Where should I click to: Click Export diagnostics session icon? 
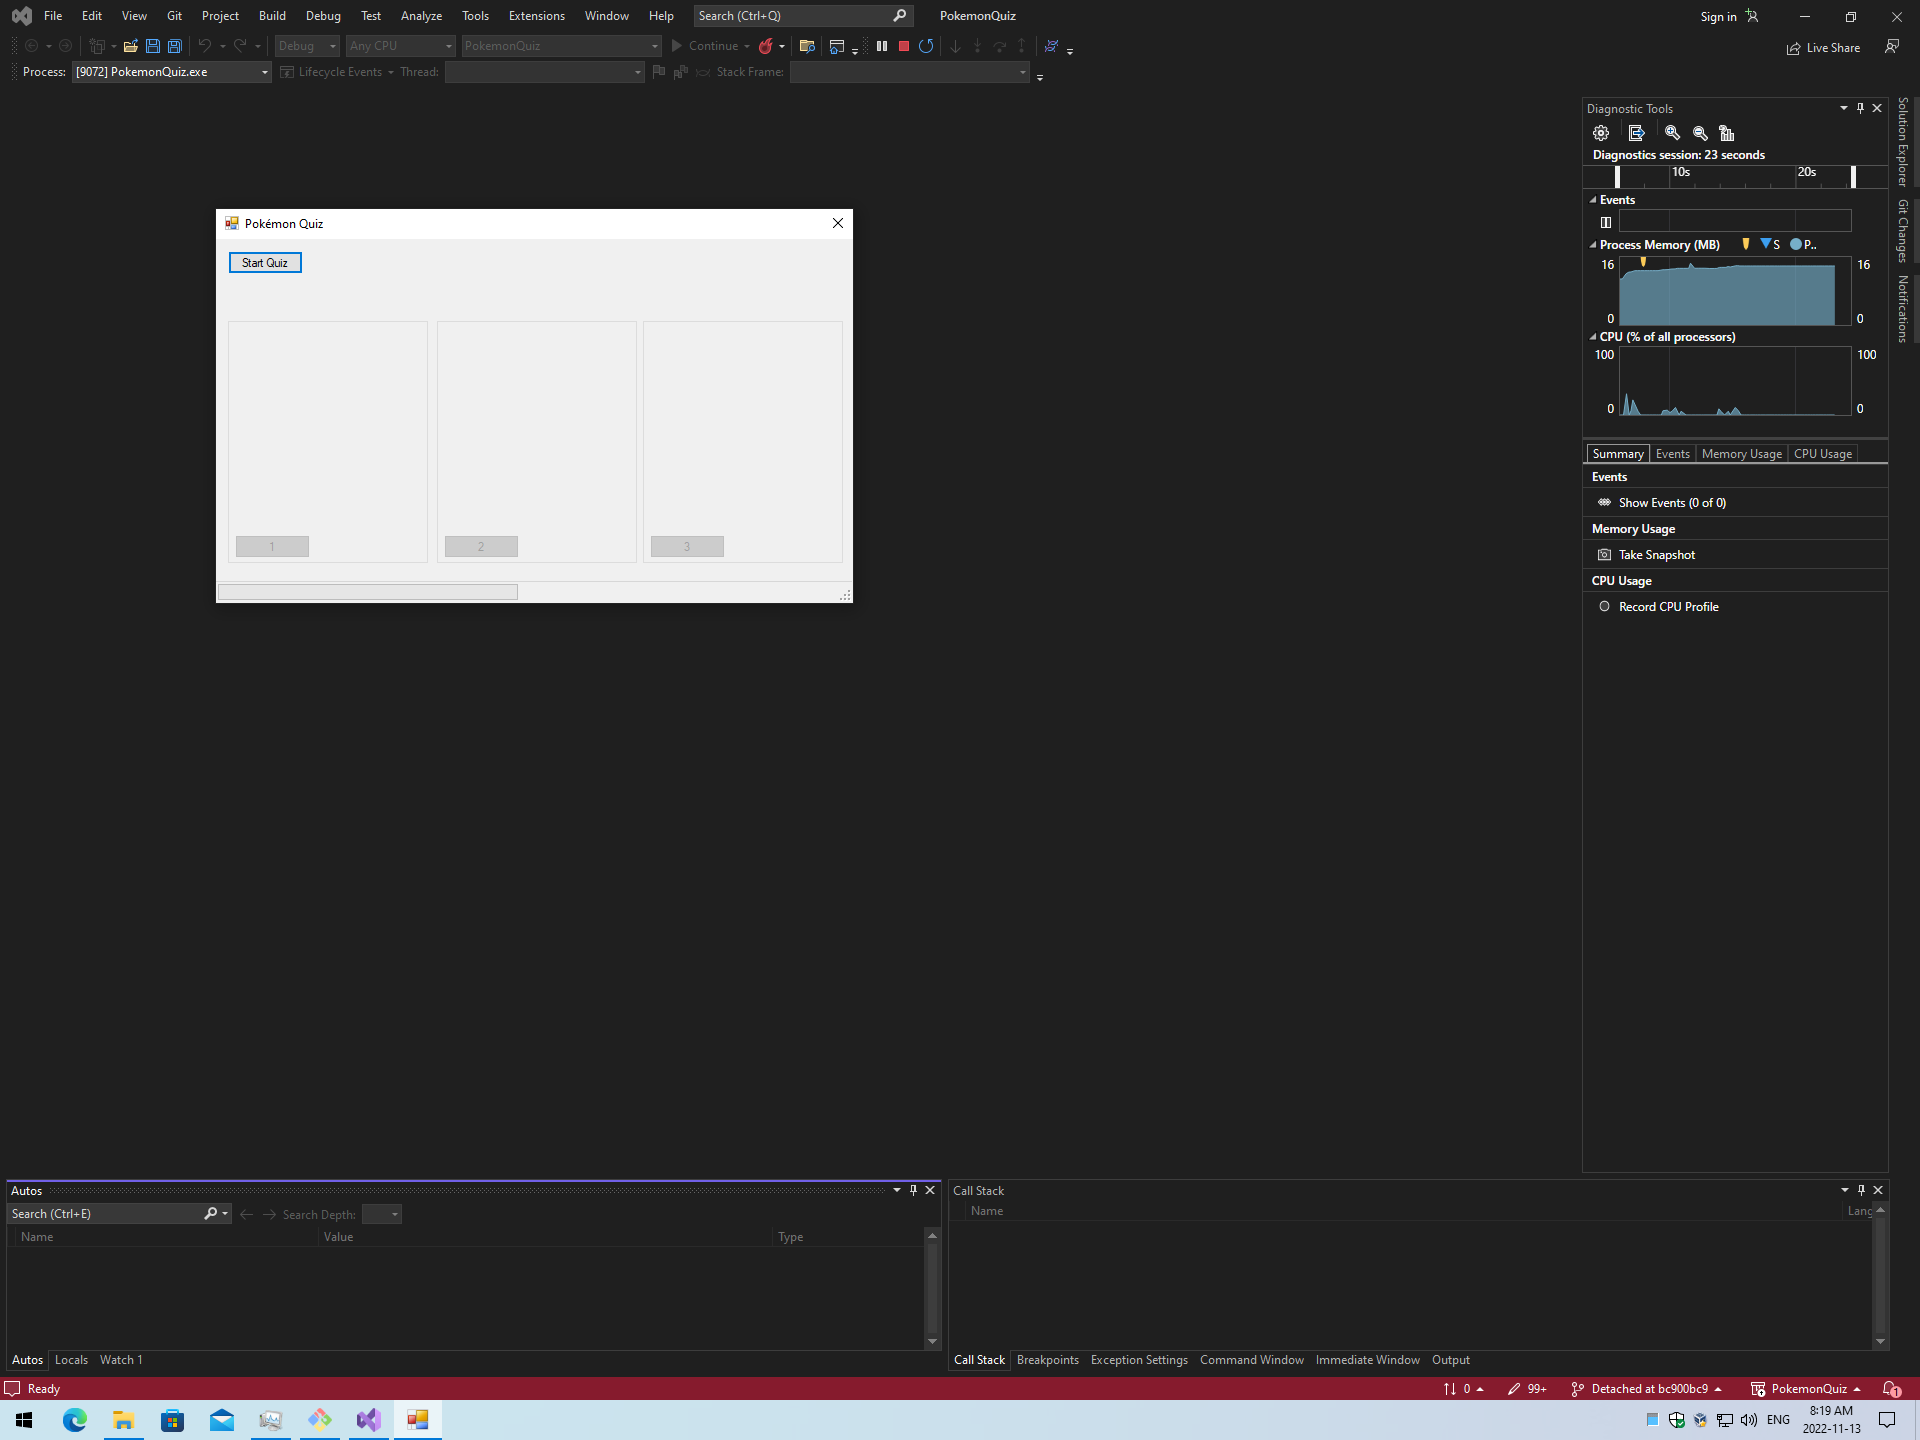point(1636,133)
